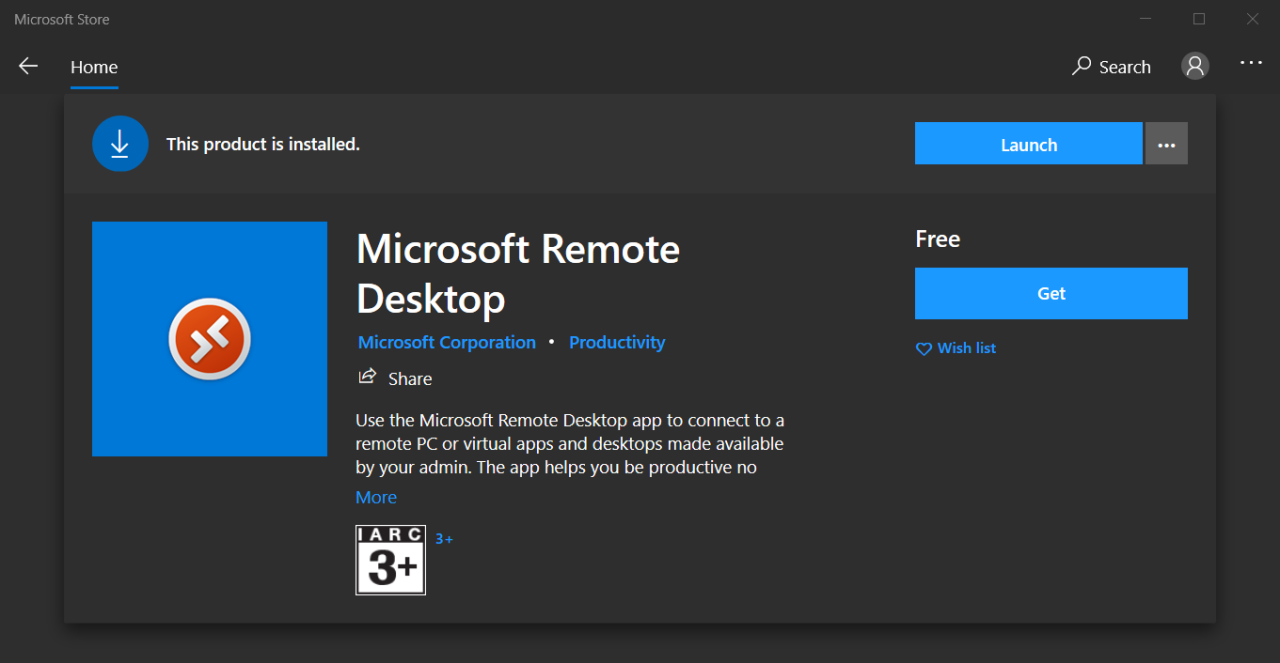Launch Microsoft Remote Desktop
The width and height of the screenshot is (1280, 663).
point(1028,144)
